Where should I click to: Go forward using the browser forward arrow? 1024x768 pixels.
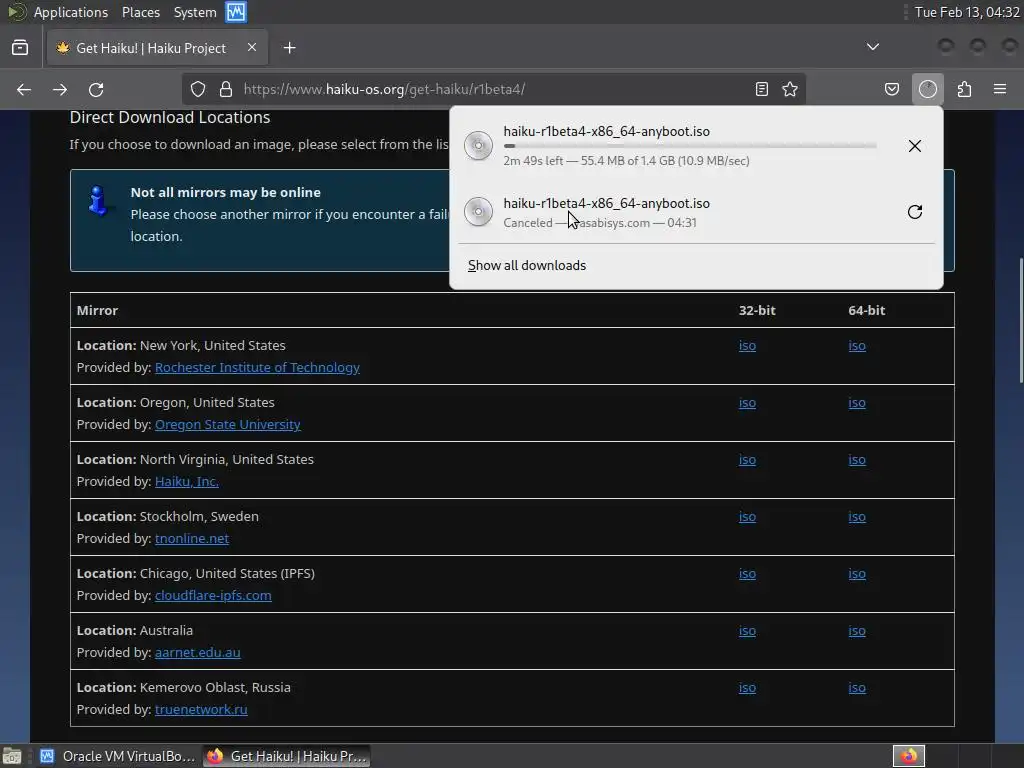click(60, 89)
